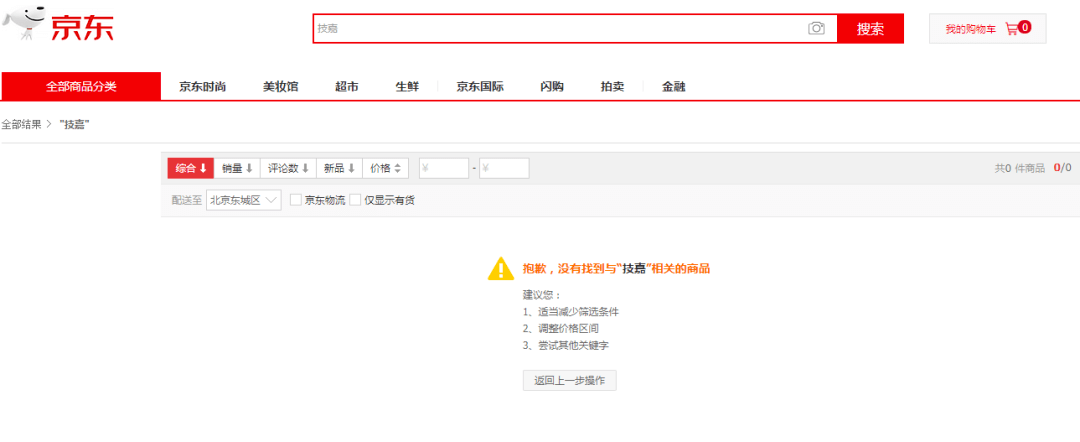1080x442 pixels.
Task: Enable 京东物流 checkbox
Action: point(296,200)
